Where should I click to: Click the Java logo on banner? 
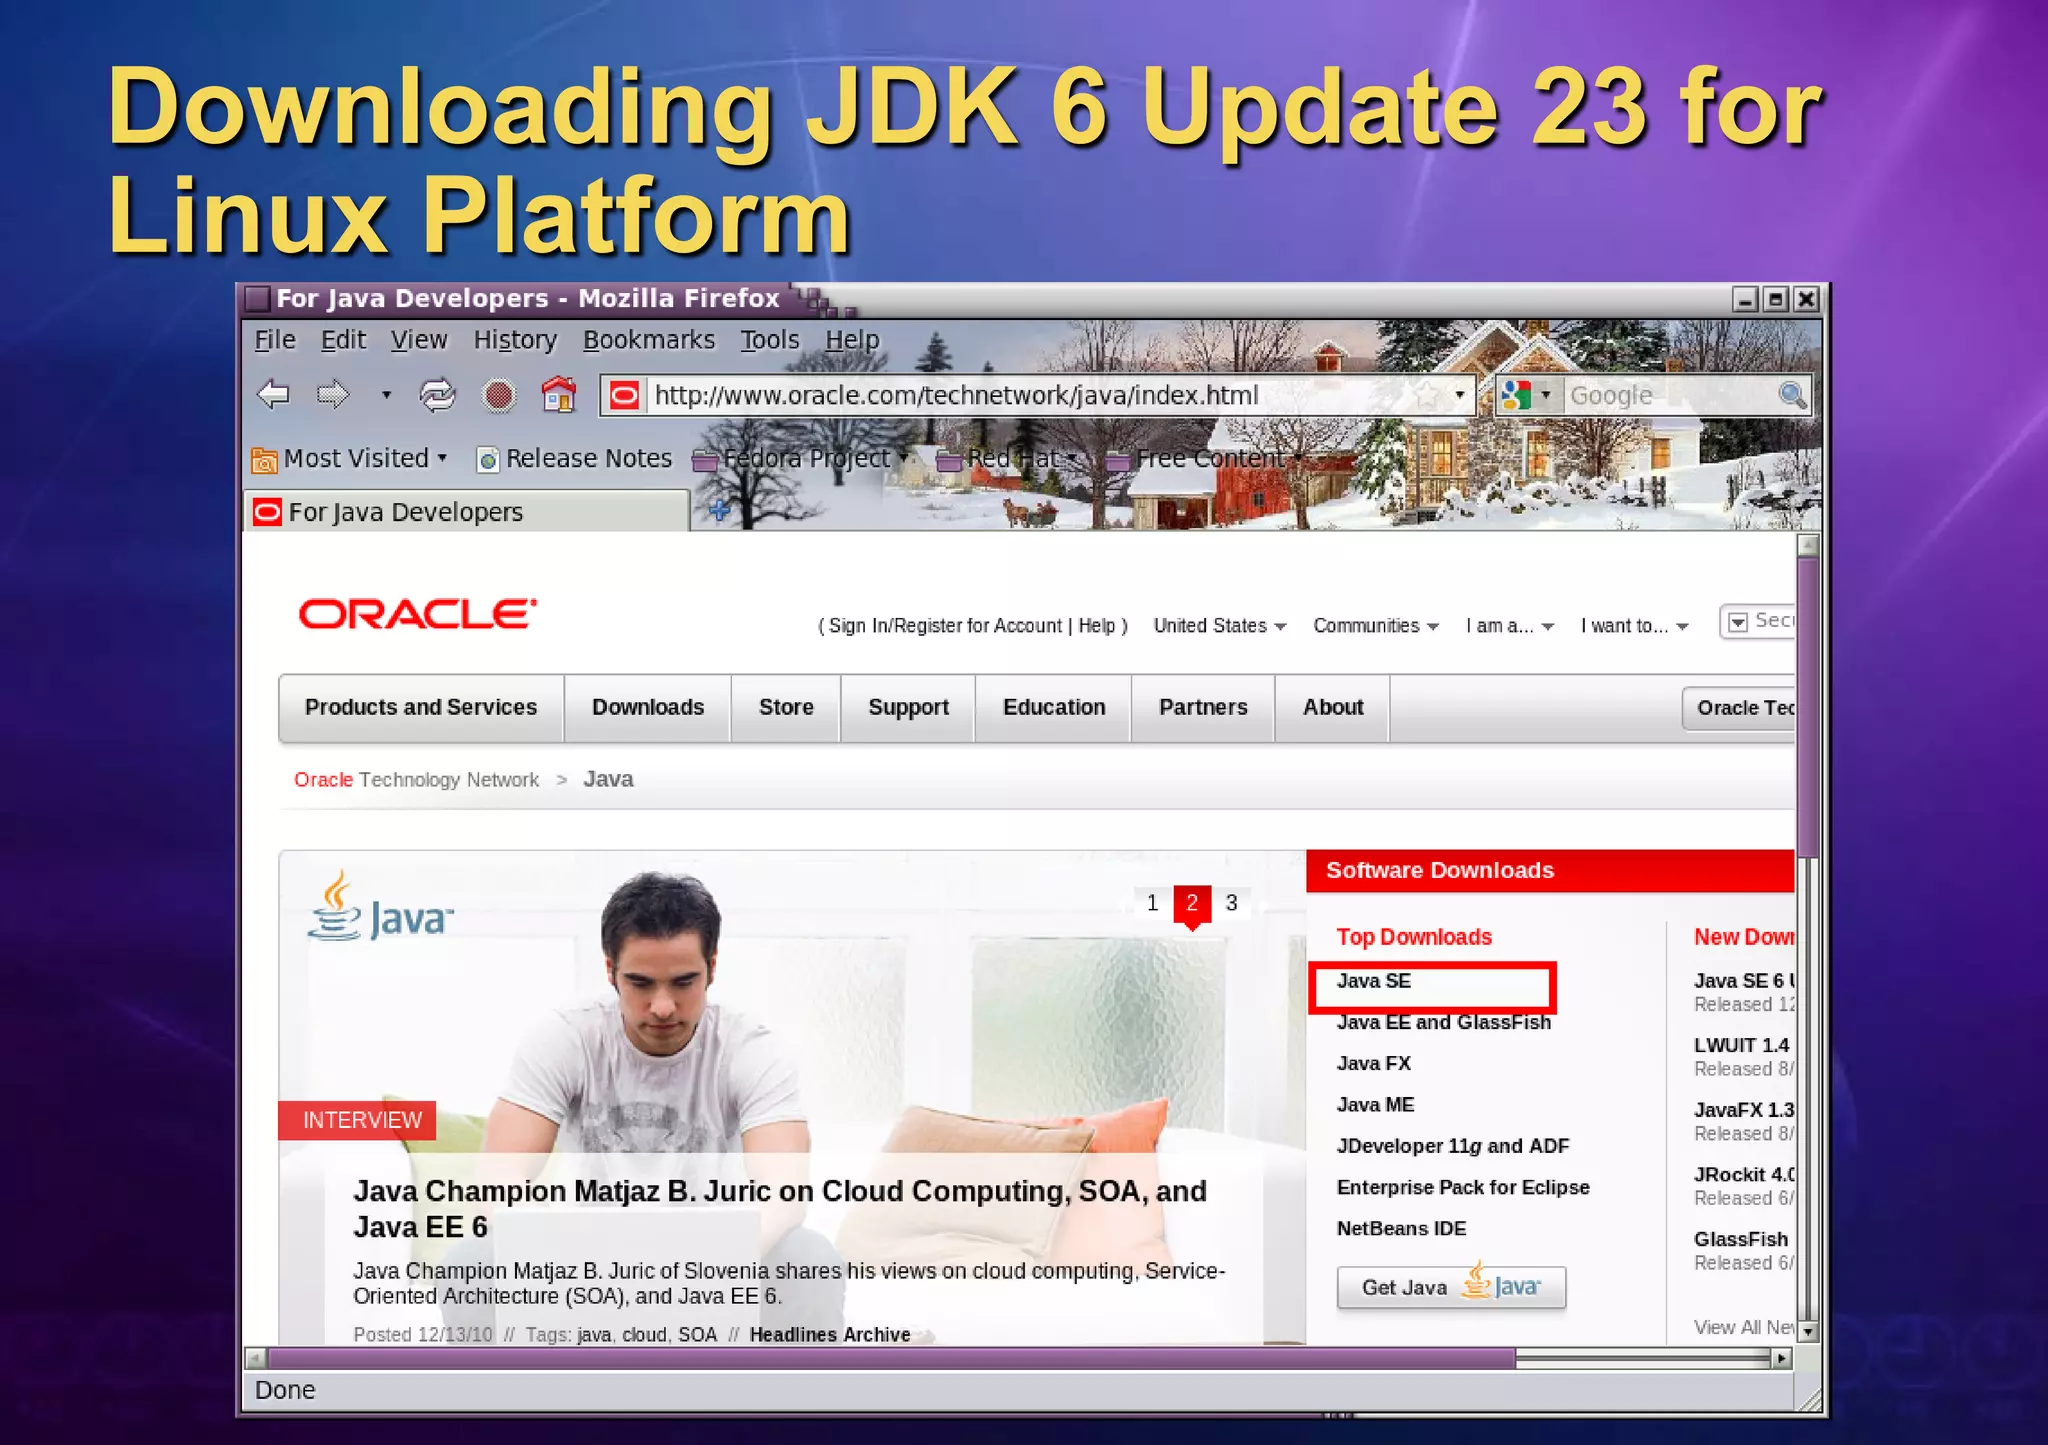381,907
